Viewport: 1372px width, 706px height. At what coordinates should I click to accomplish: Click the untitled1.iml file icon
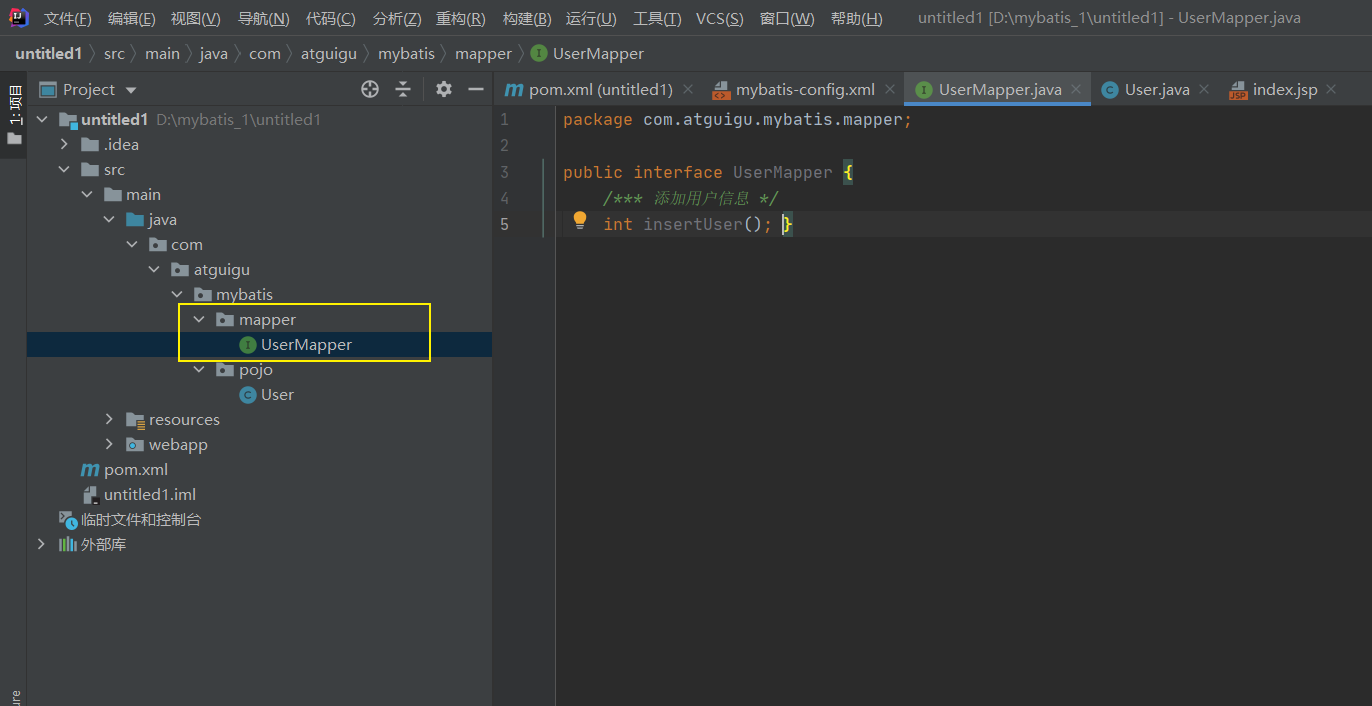[90, 495]
